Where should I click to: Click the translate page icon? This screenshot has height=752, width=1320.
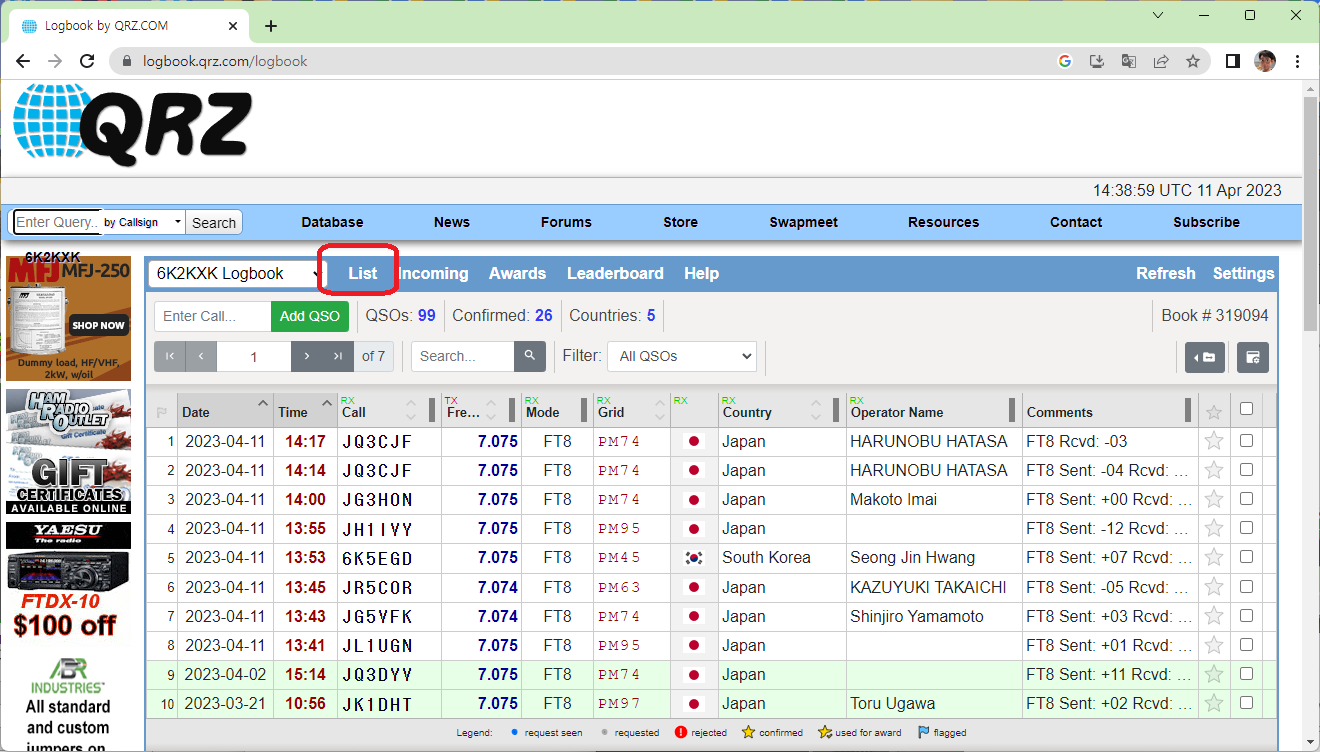coord(1129,61)
